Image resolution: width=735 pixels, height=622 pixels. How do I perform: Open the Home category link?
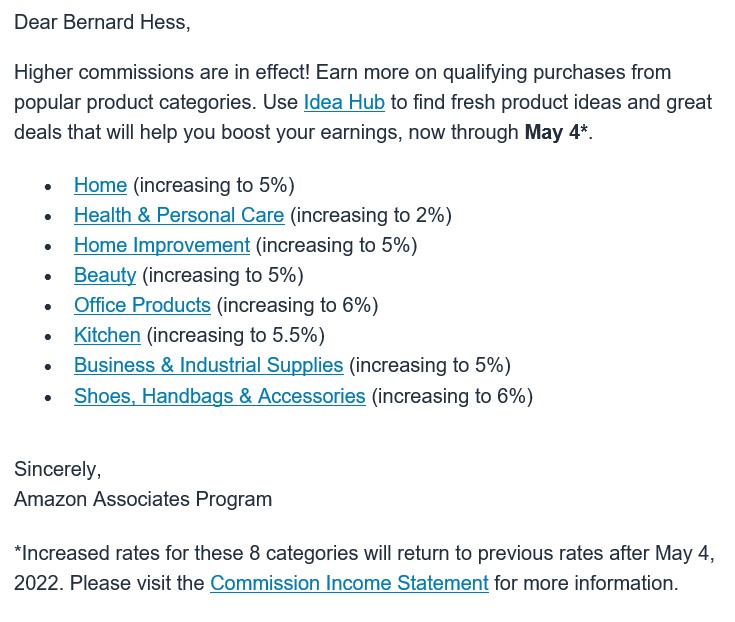pyautogui.click(x=100, y=185)
